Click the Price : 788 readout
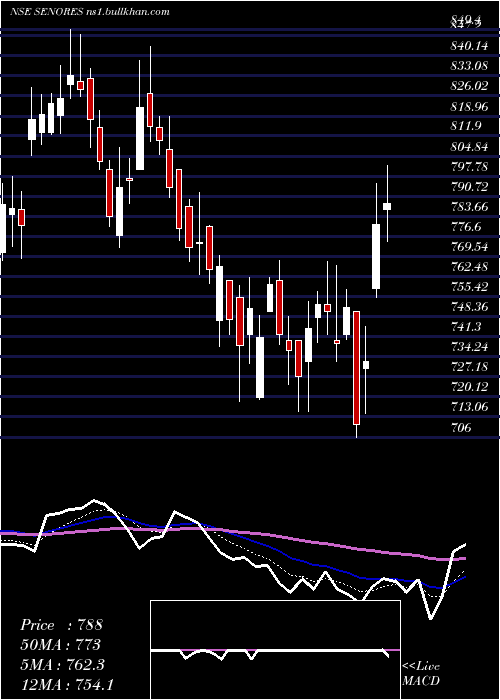Viewport: 500px width, 700px height. [x=62, y=625]
